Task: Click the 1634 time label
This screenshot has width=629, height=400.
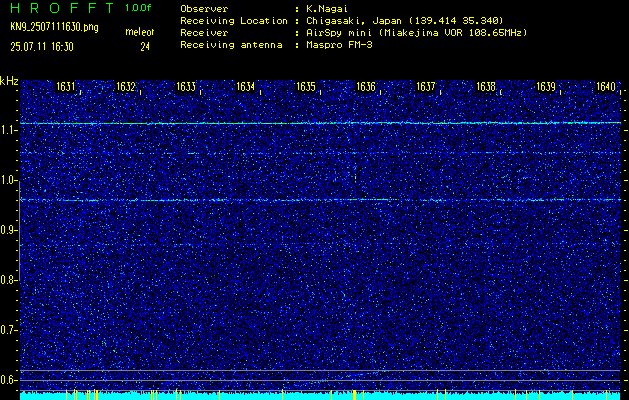Action: (x=246, y=87)
